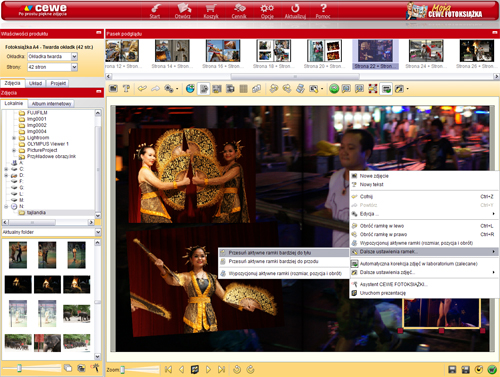Select the 'OLYMPUS Viewer 1' folder

tap(48, 144)
